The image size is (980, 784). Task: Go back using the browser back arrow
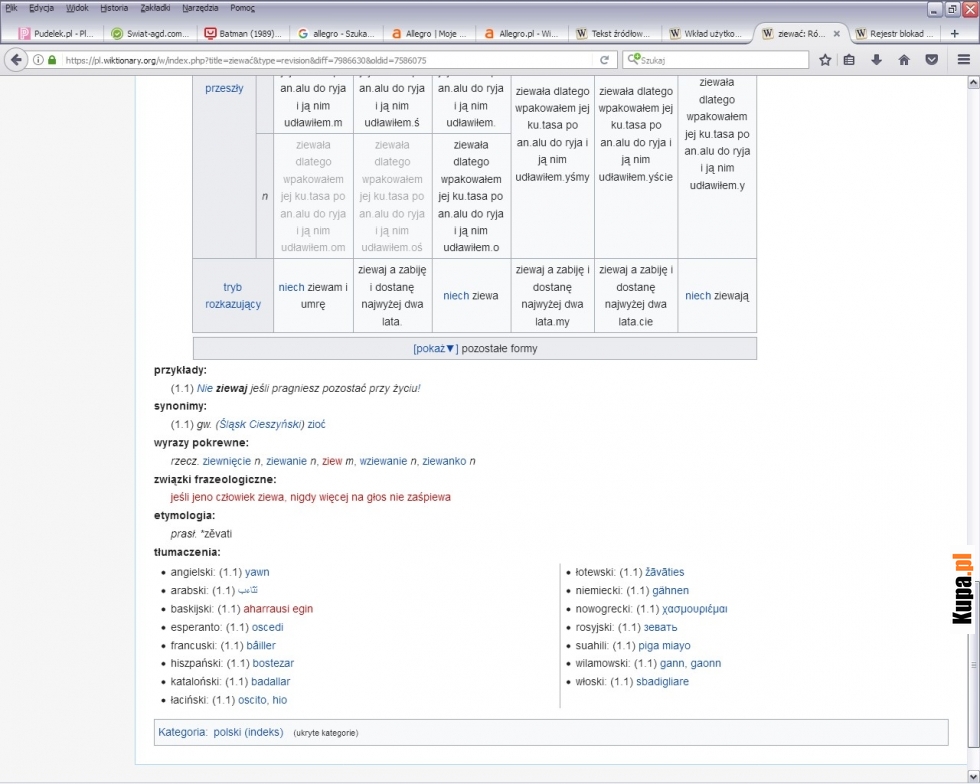16,60
